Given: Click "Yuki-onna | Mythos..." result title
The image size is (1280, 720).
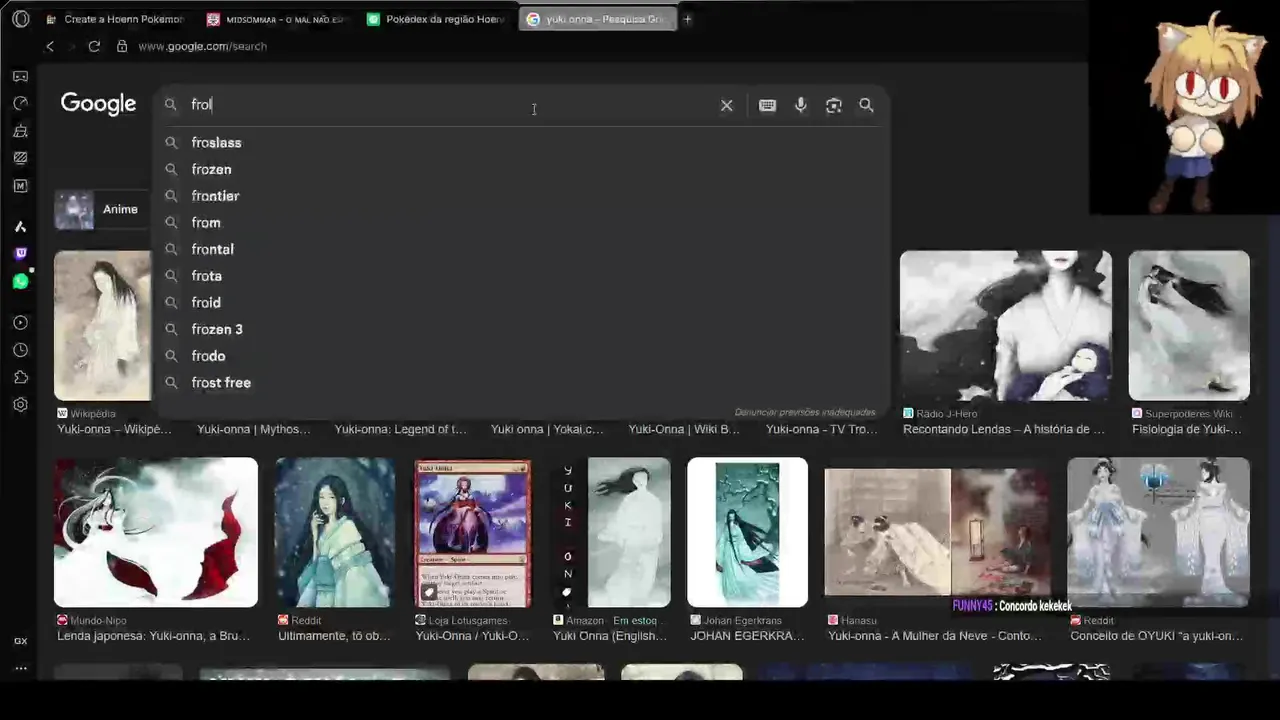Looking at the screenshot, I should pos(253,430).
